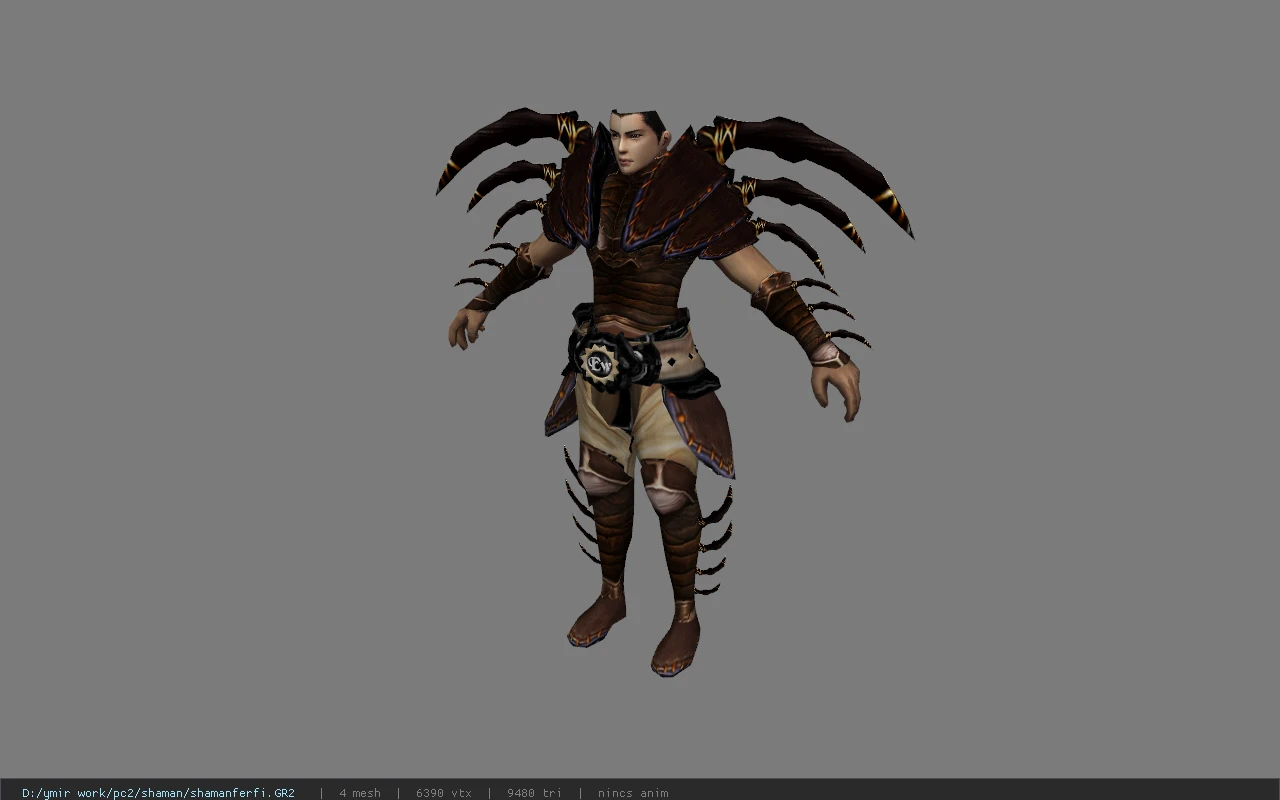Click the file path shamanferfi.GR2 in status bar
This screenshot has width=1280, height=800.
tap(158, 793)
